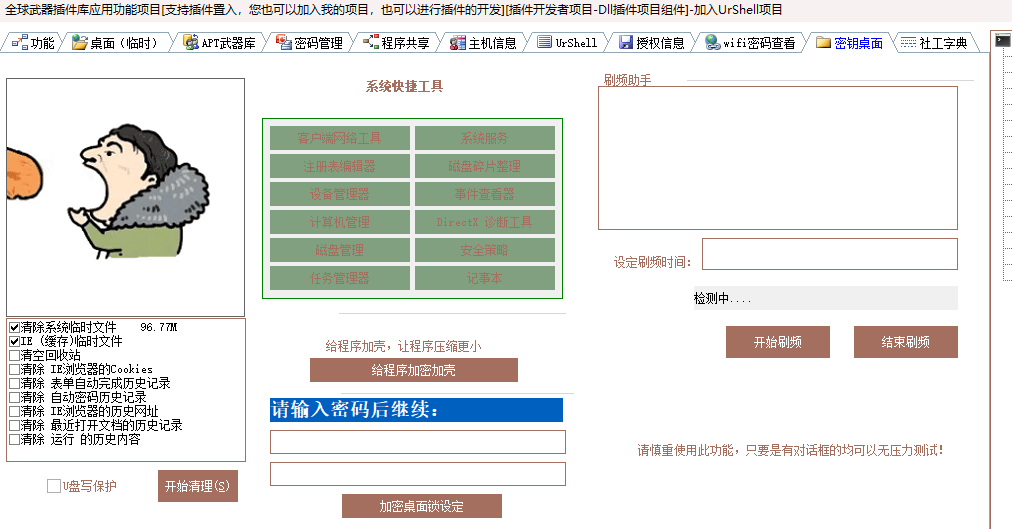Viewport: 1012px width, 529px height.
Task: Open the APT武器库 tab
Action: coord(220,43)
